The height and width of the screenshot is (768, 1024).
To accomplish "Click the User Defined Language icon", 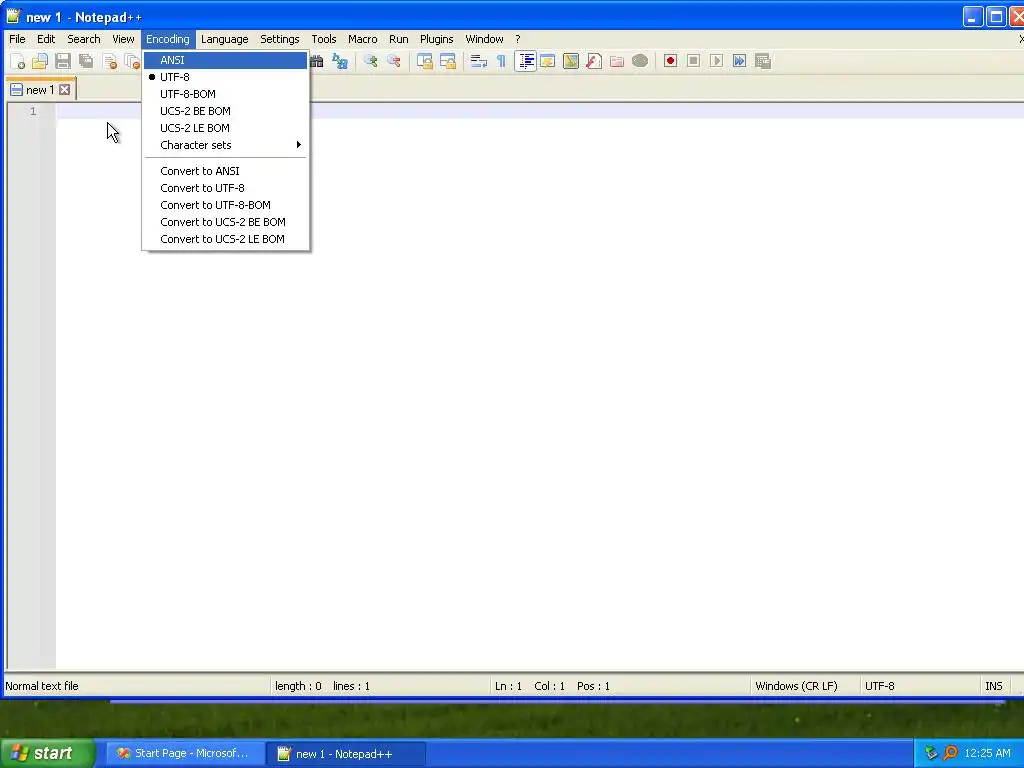I will coord(547,61).
